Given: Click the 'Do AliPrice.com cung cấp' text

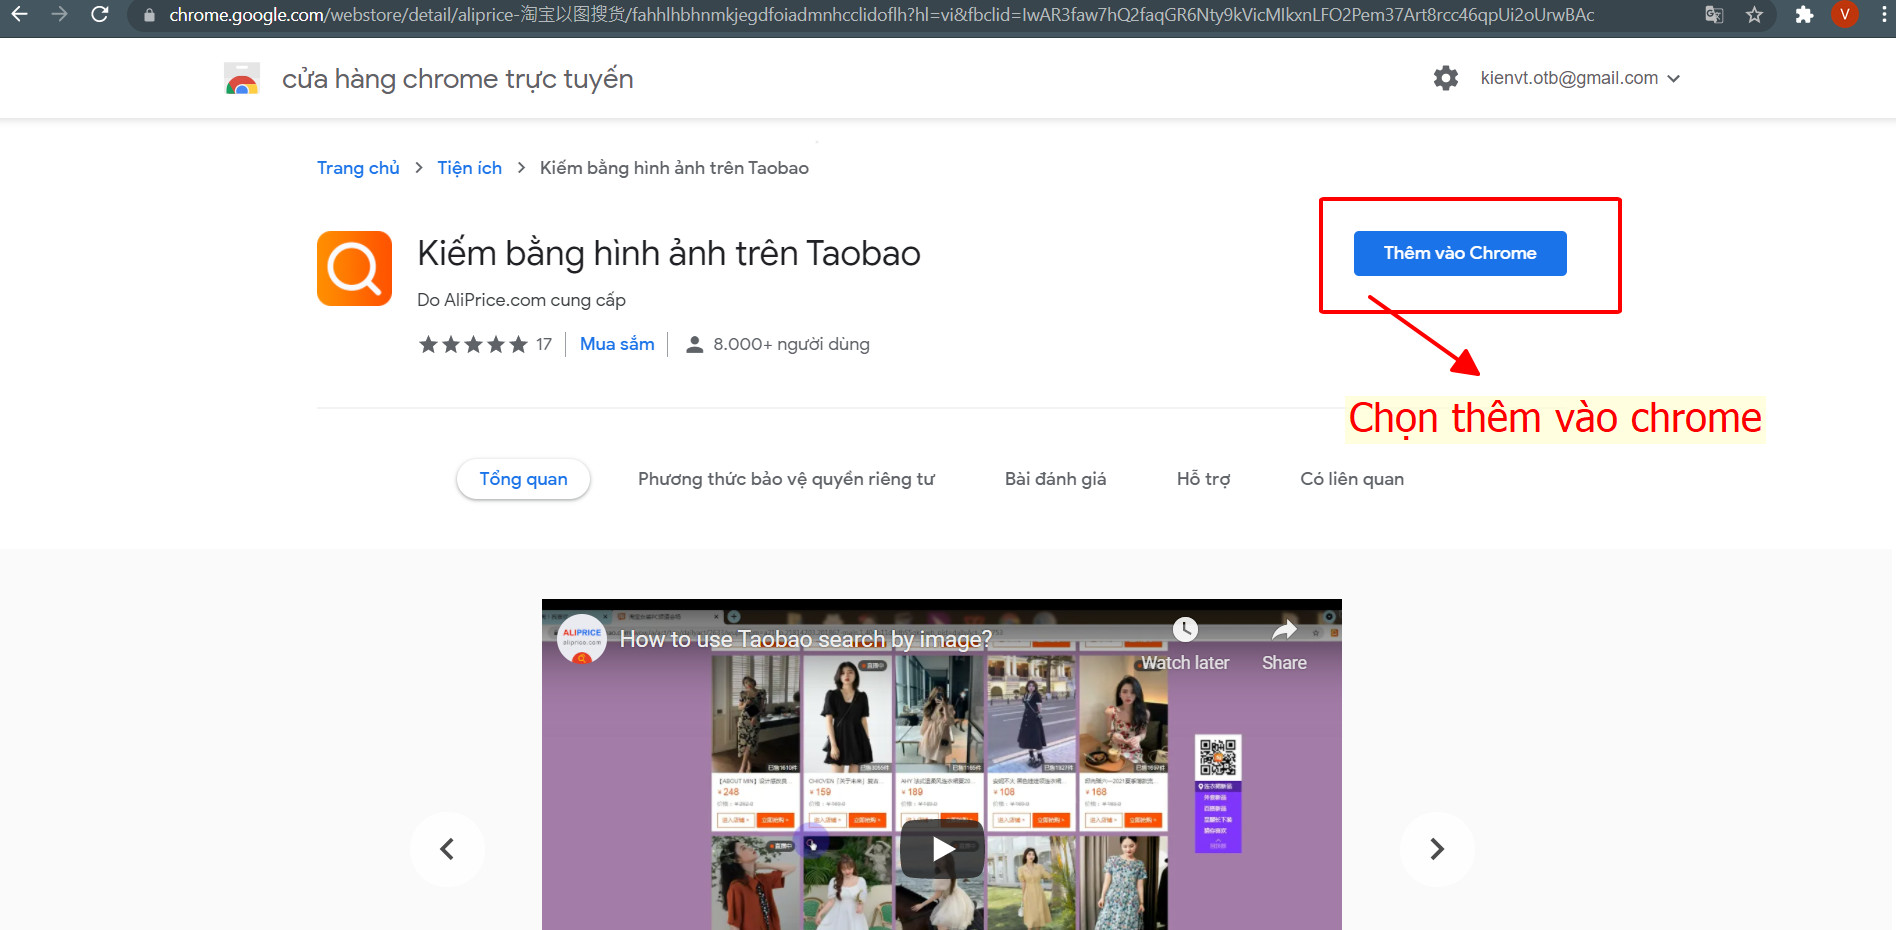Looking at the screenshot, I should coord(521,300).
